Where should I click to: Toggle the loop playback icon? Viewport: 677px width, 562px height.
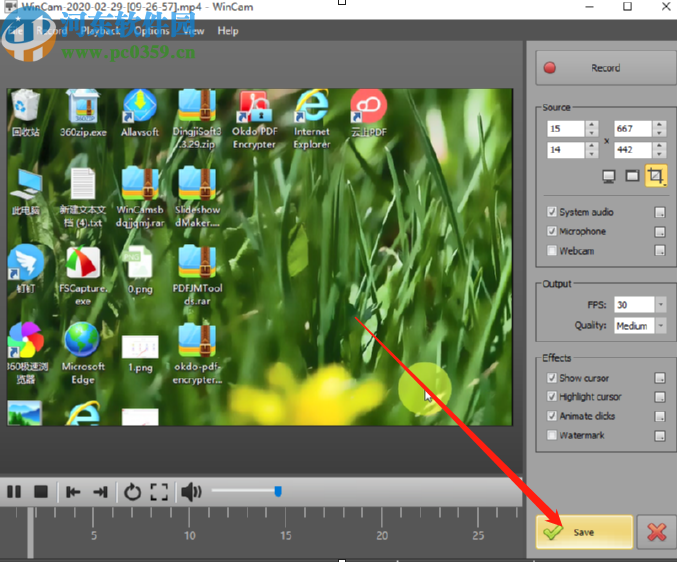132,491
